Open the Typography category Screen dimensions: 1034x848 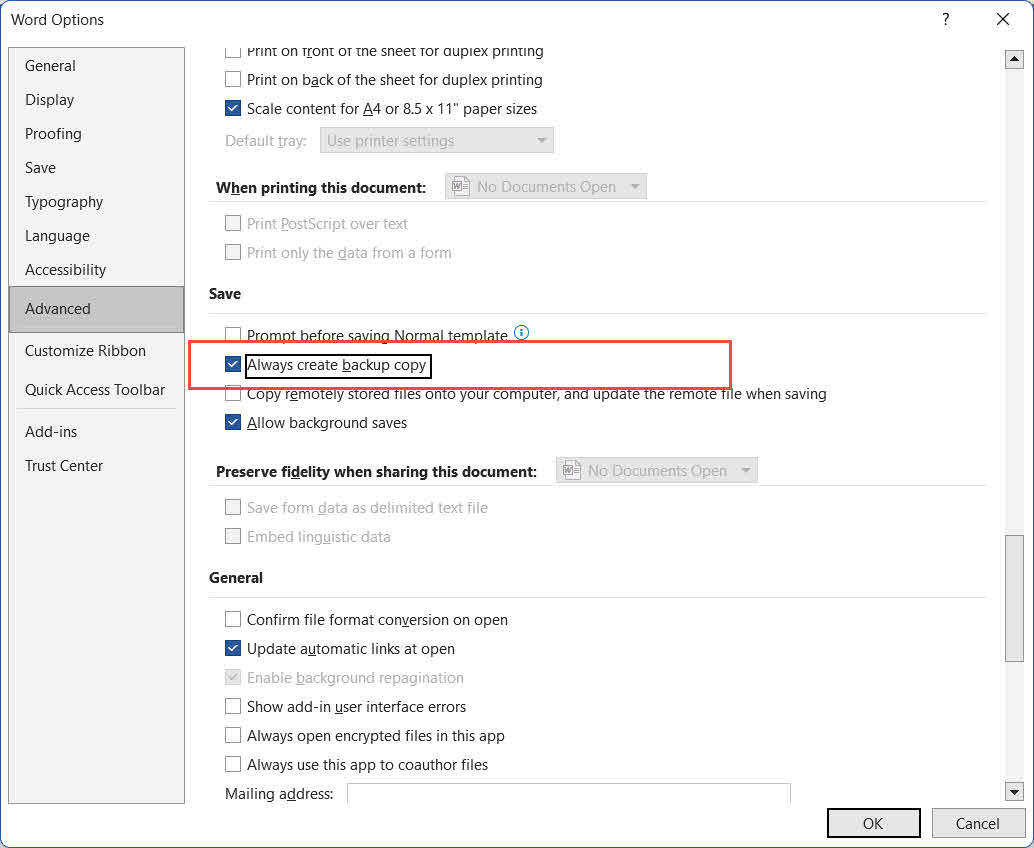click(96, 202)
